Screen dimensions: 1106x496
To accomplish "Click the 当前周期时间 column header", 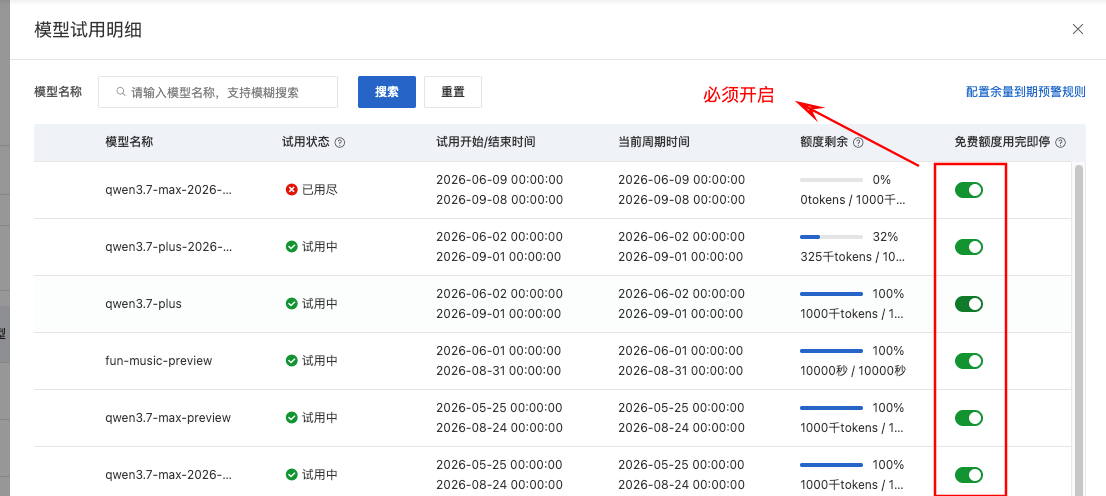I will click(x=654, y=142).
